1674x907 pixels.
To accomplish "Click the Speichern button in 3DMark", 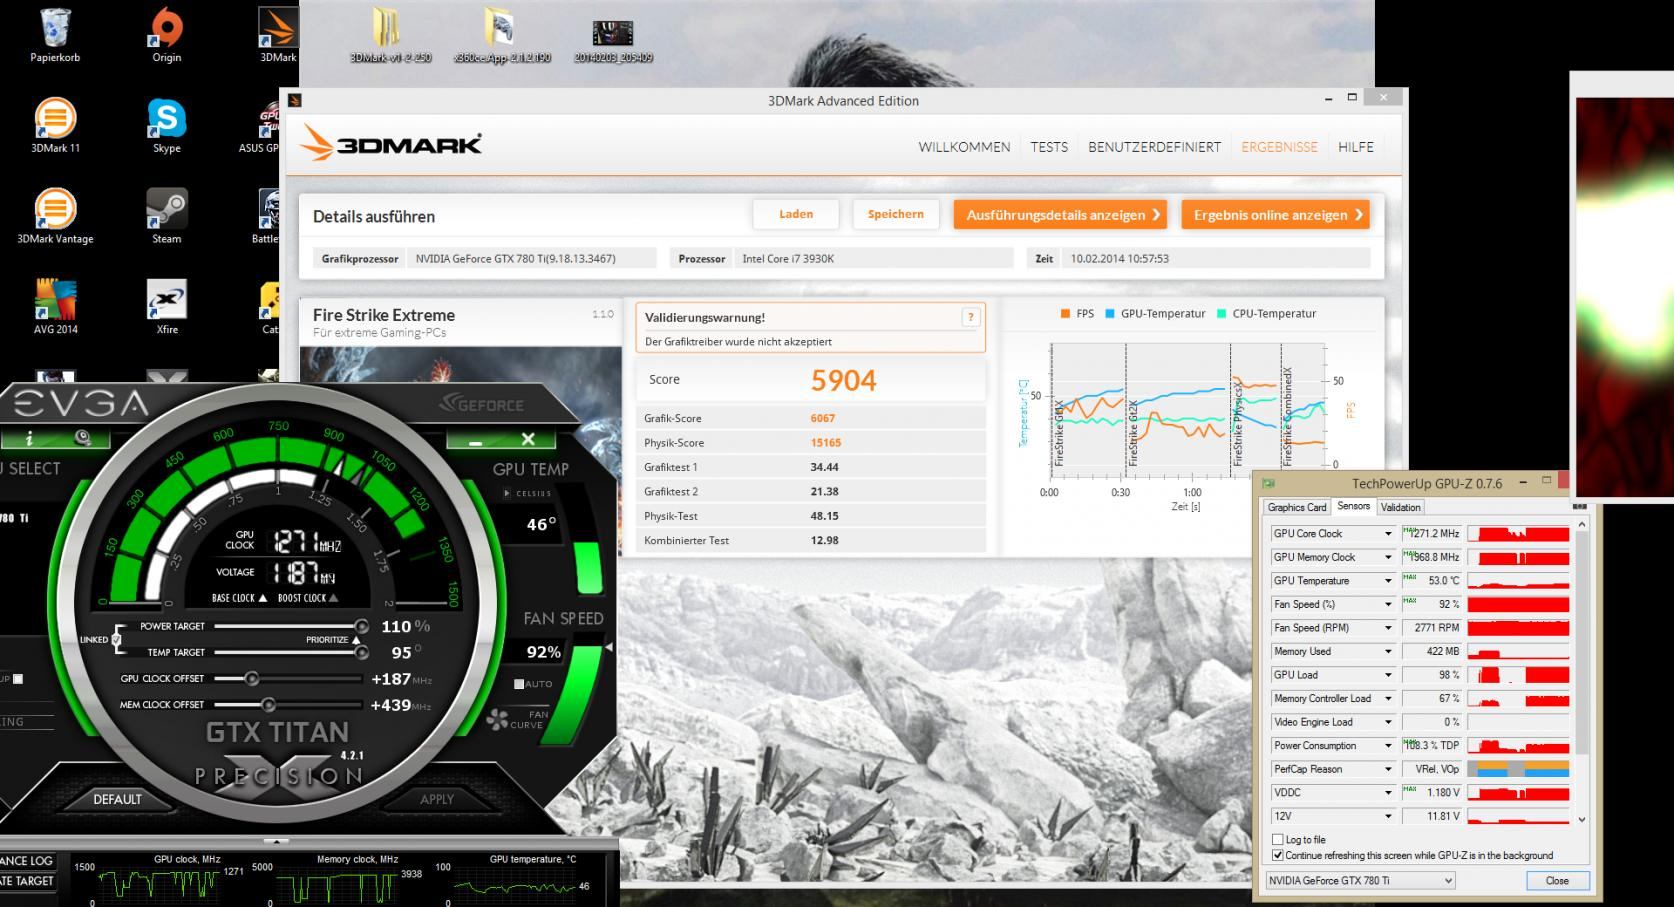I will (x=896, y=214).
